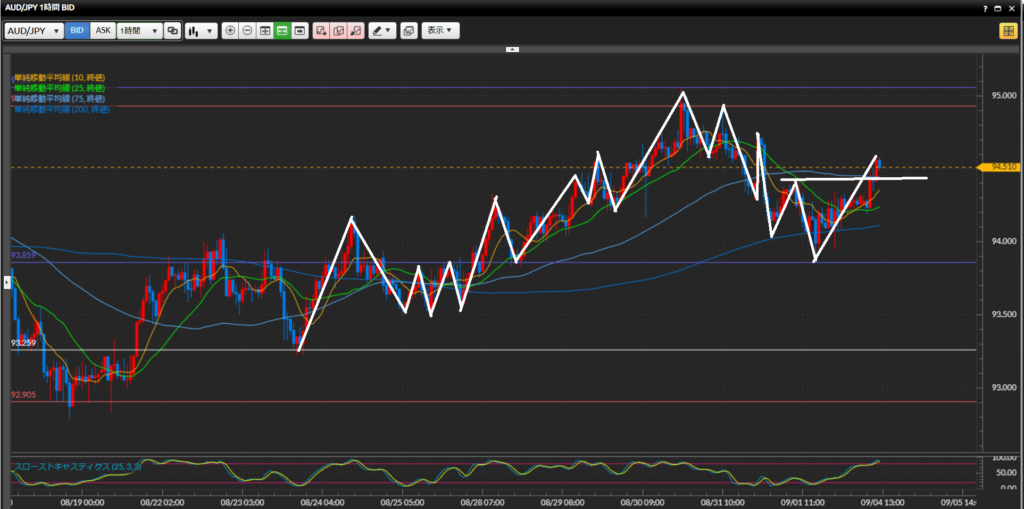Toggle the green fit-width display button
1024x509 pixels.
[x=283, y=31]
